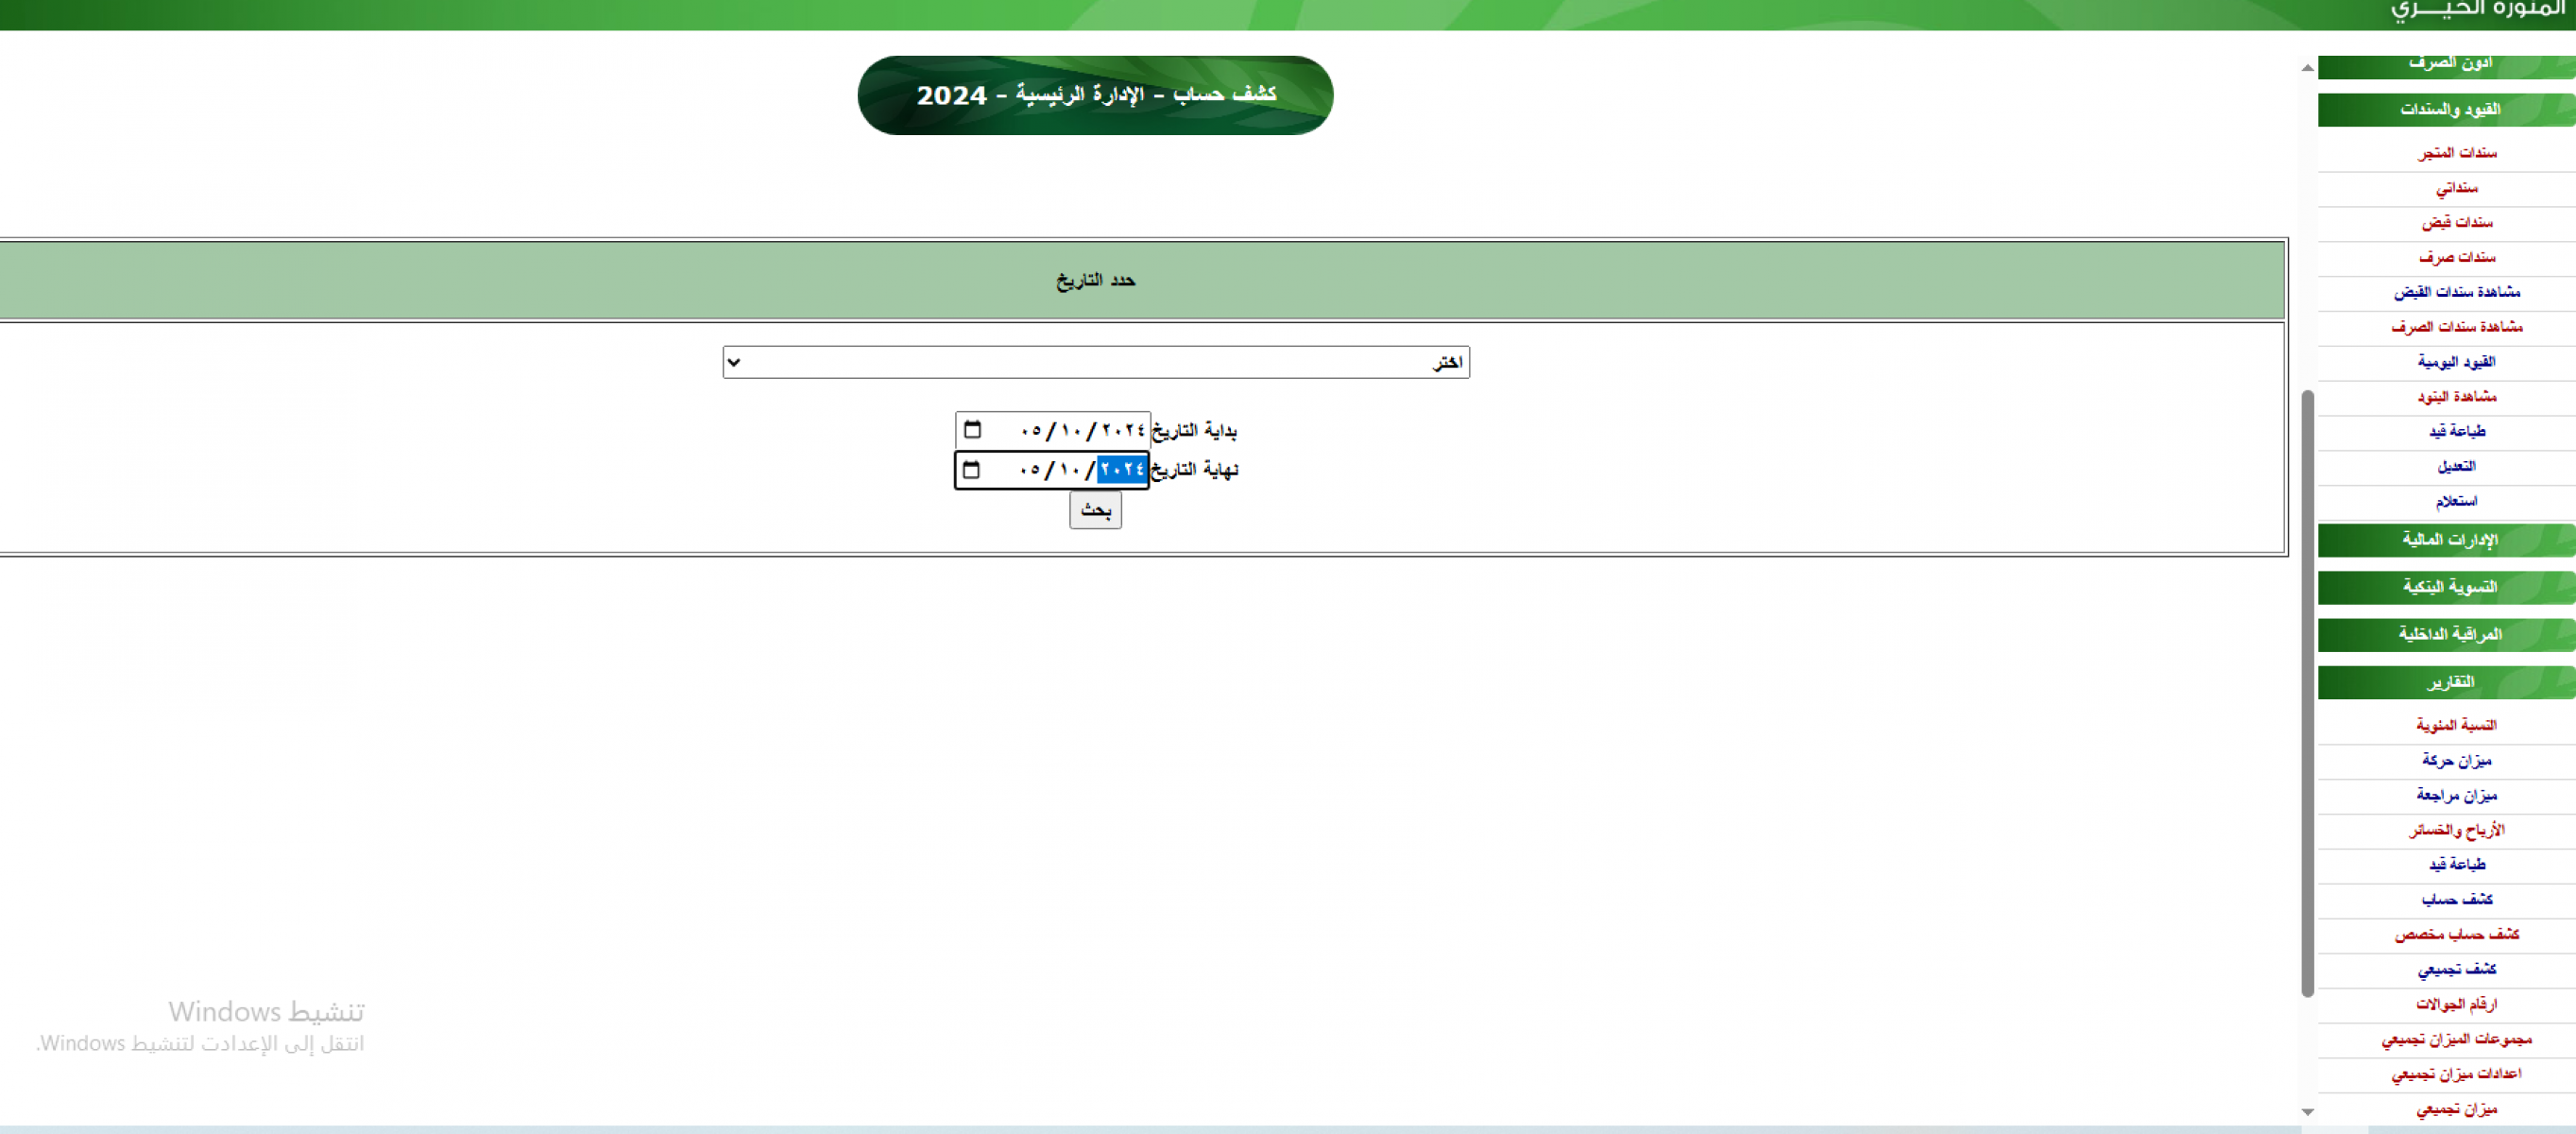This screenshot has height=1134, width=2576.
Task: Open the اختر account dropdown
Action: [x=1095, y=362]
